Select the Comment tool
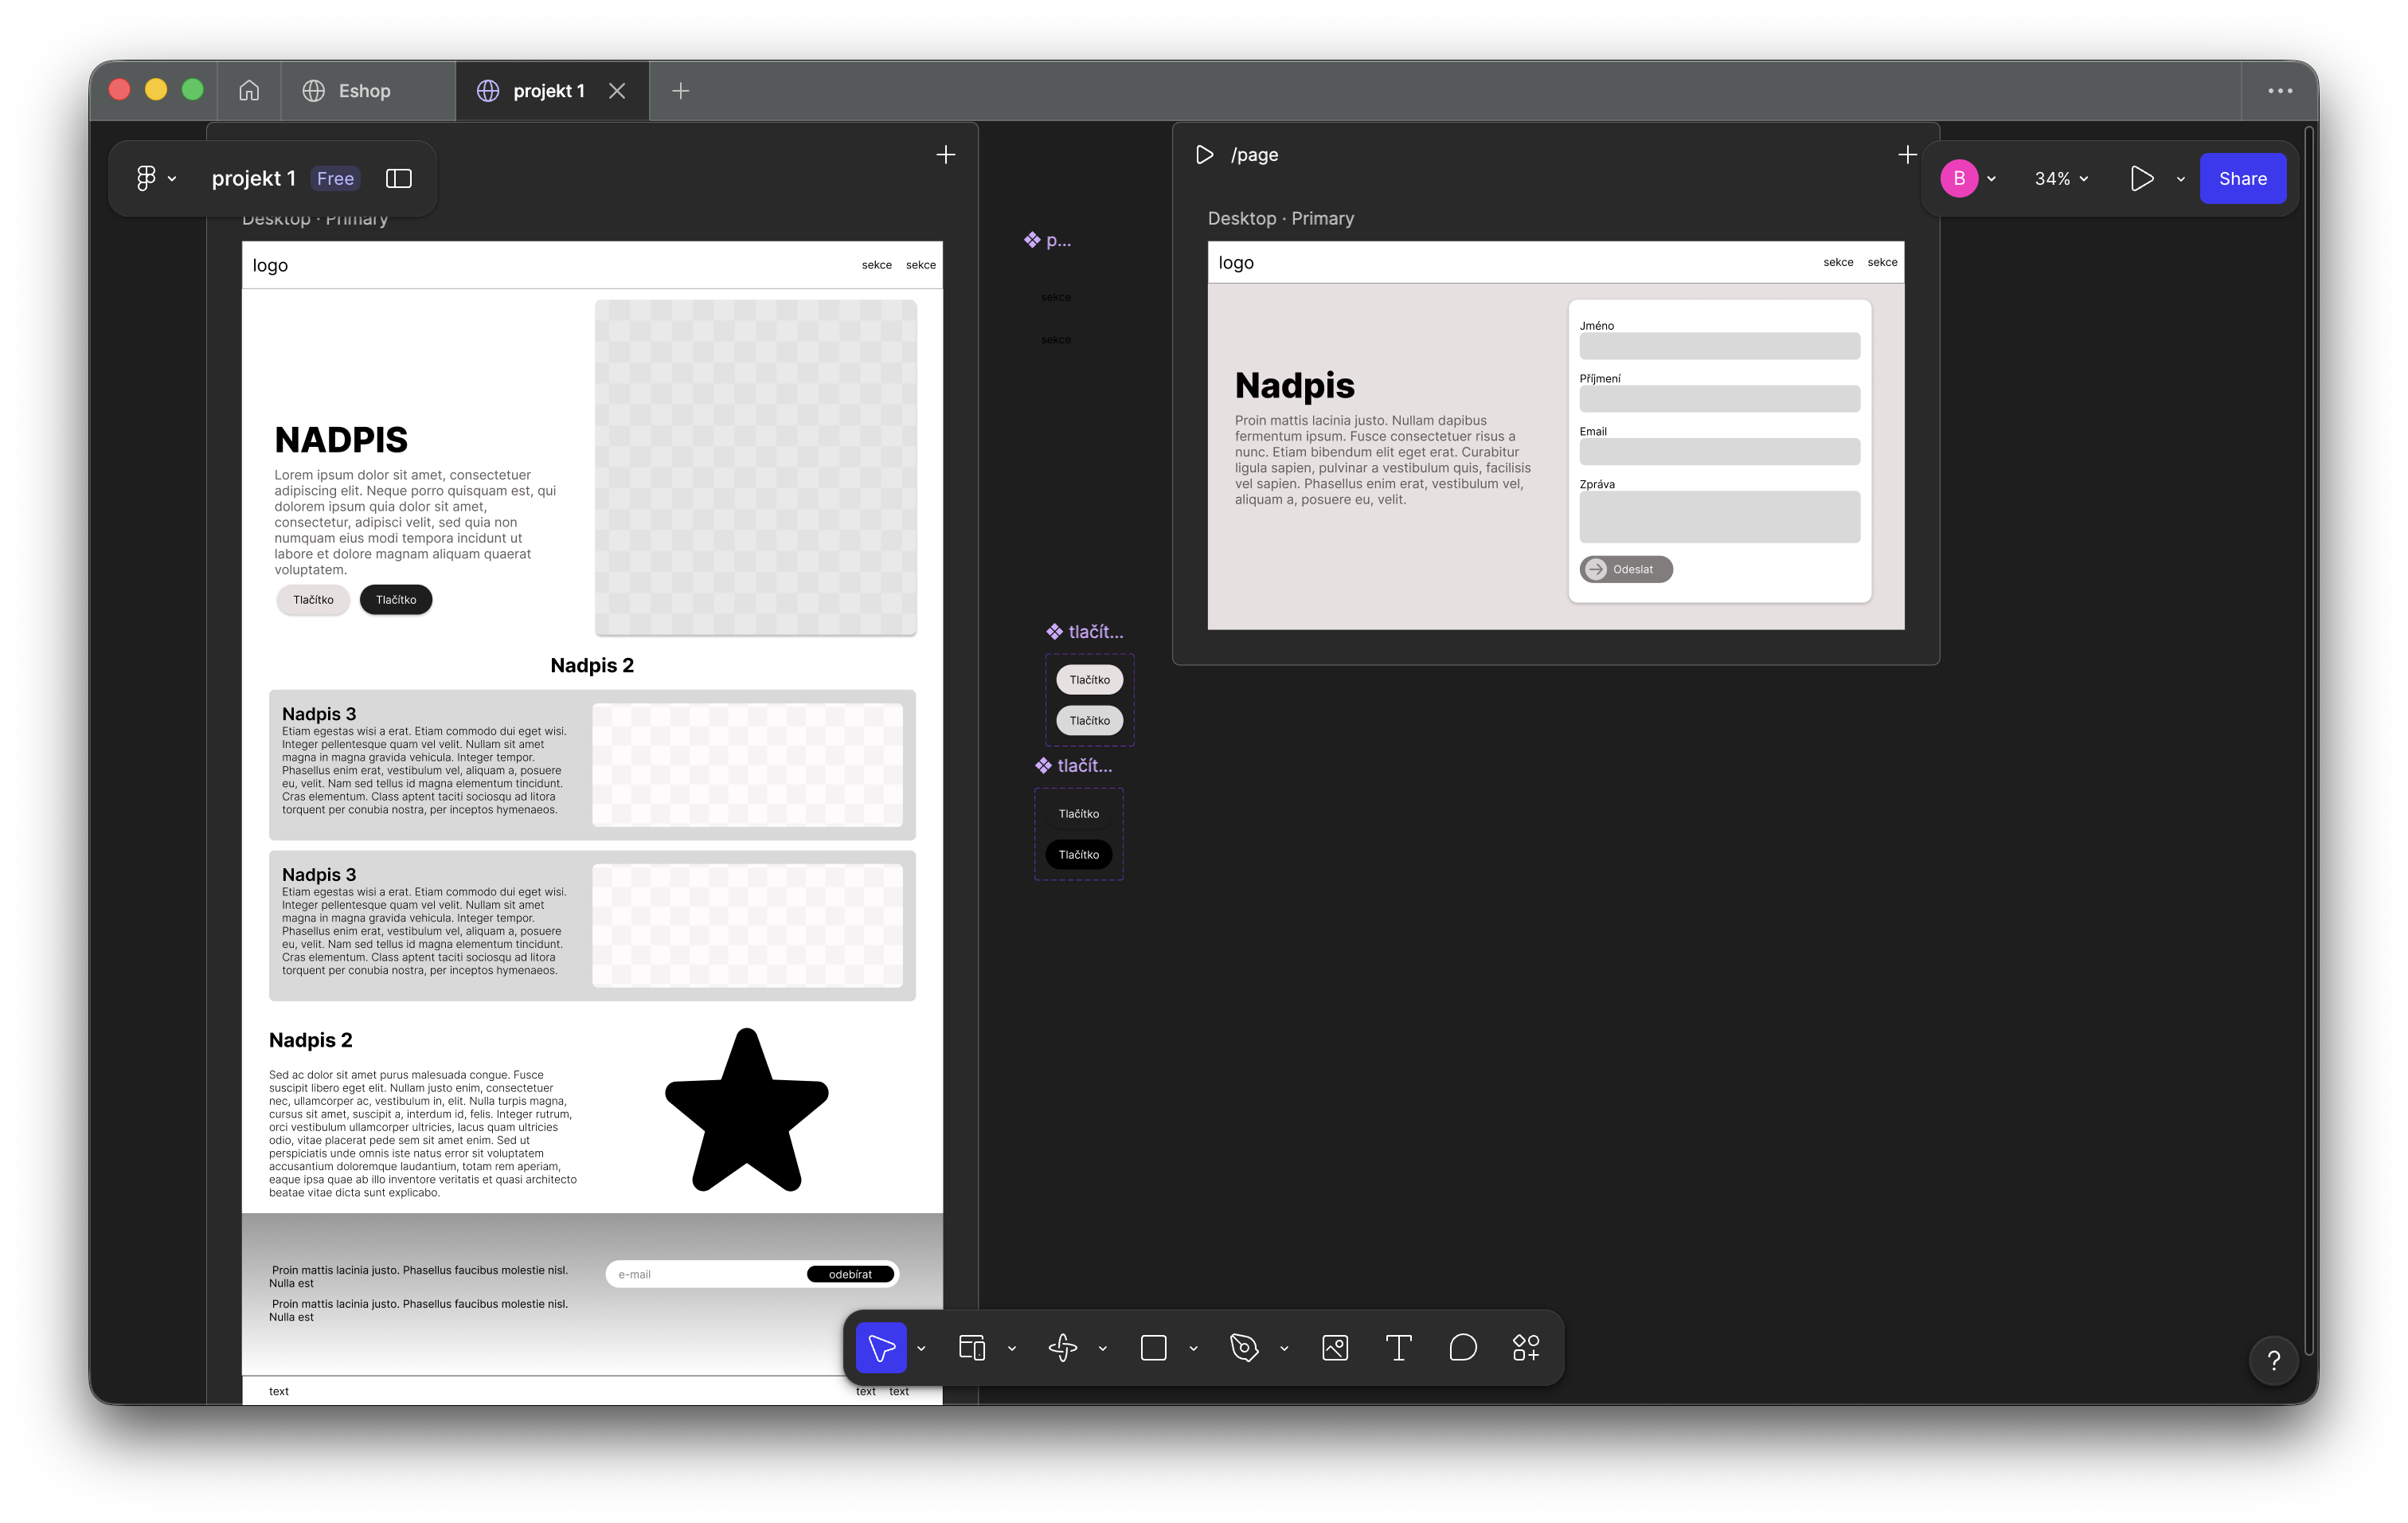The width and height of the screenshot is (2408, 1523). [1462, 1347]
